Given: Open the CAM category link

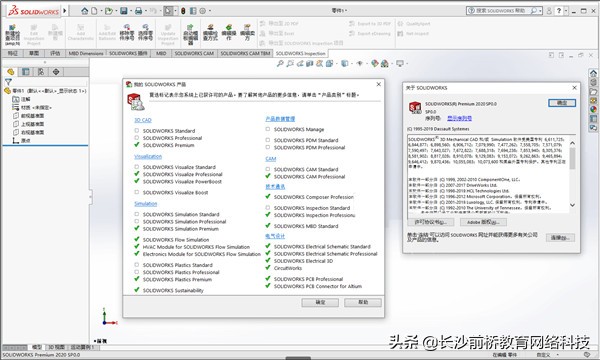Looking at the screenshot, I should pos(271,159).
